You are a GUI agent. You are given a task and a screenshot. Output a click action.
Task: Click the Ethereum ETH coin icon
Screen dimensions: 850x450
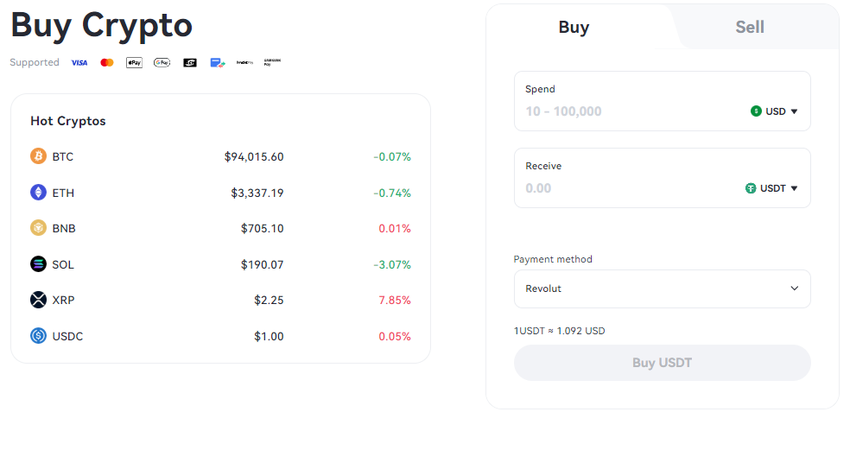click(x=38, y=192)
